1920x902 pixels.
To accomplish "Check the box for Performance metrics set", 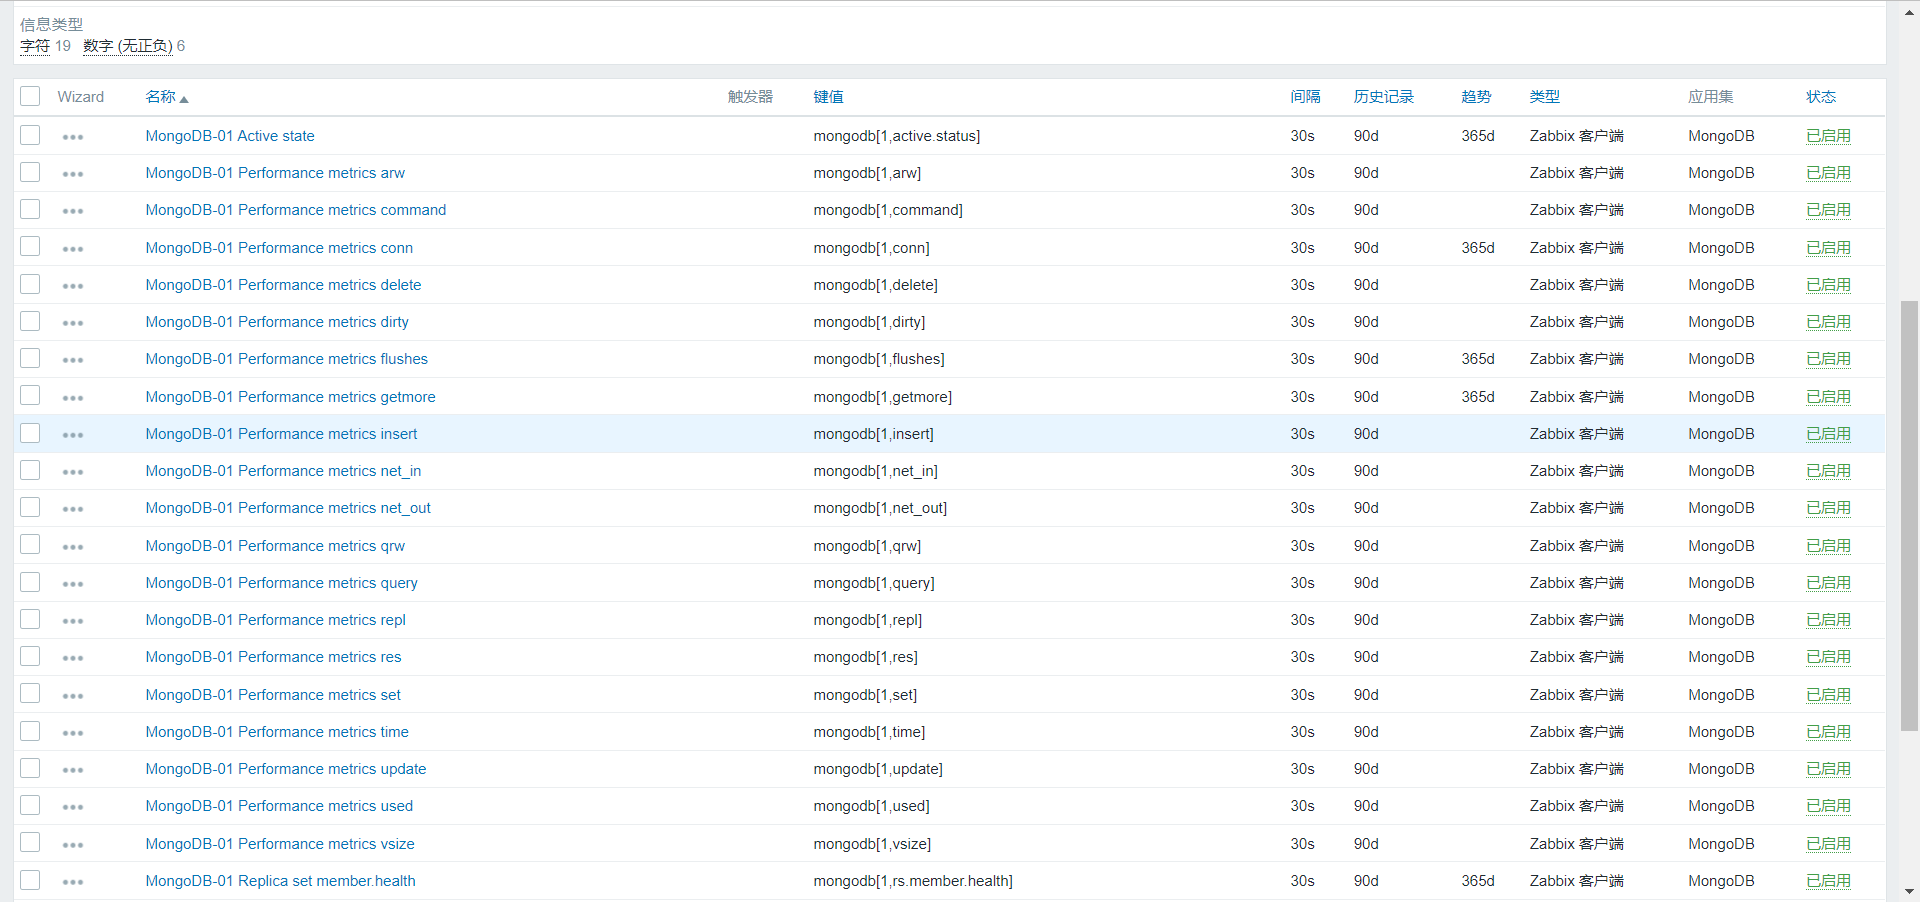I will tap(30, 694).
